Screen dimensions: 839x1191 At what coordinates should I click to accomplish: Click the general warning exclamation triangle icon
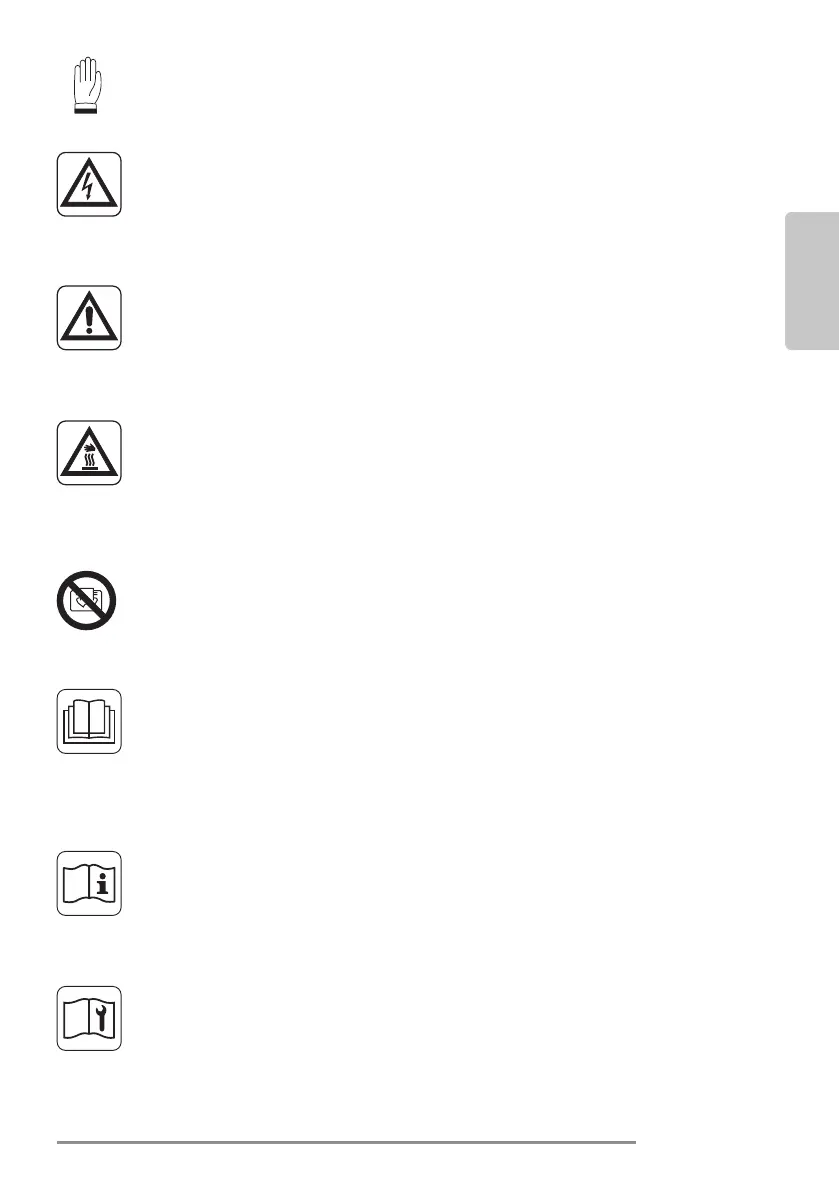click(x=89, y=317)
